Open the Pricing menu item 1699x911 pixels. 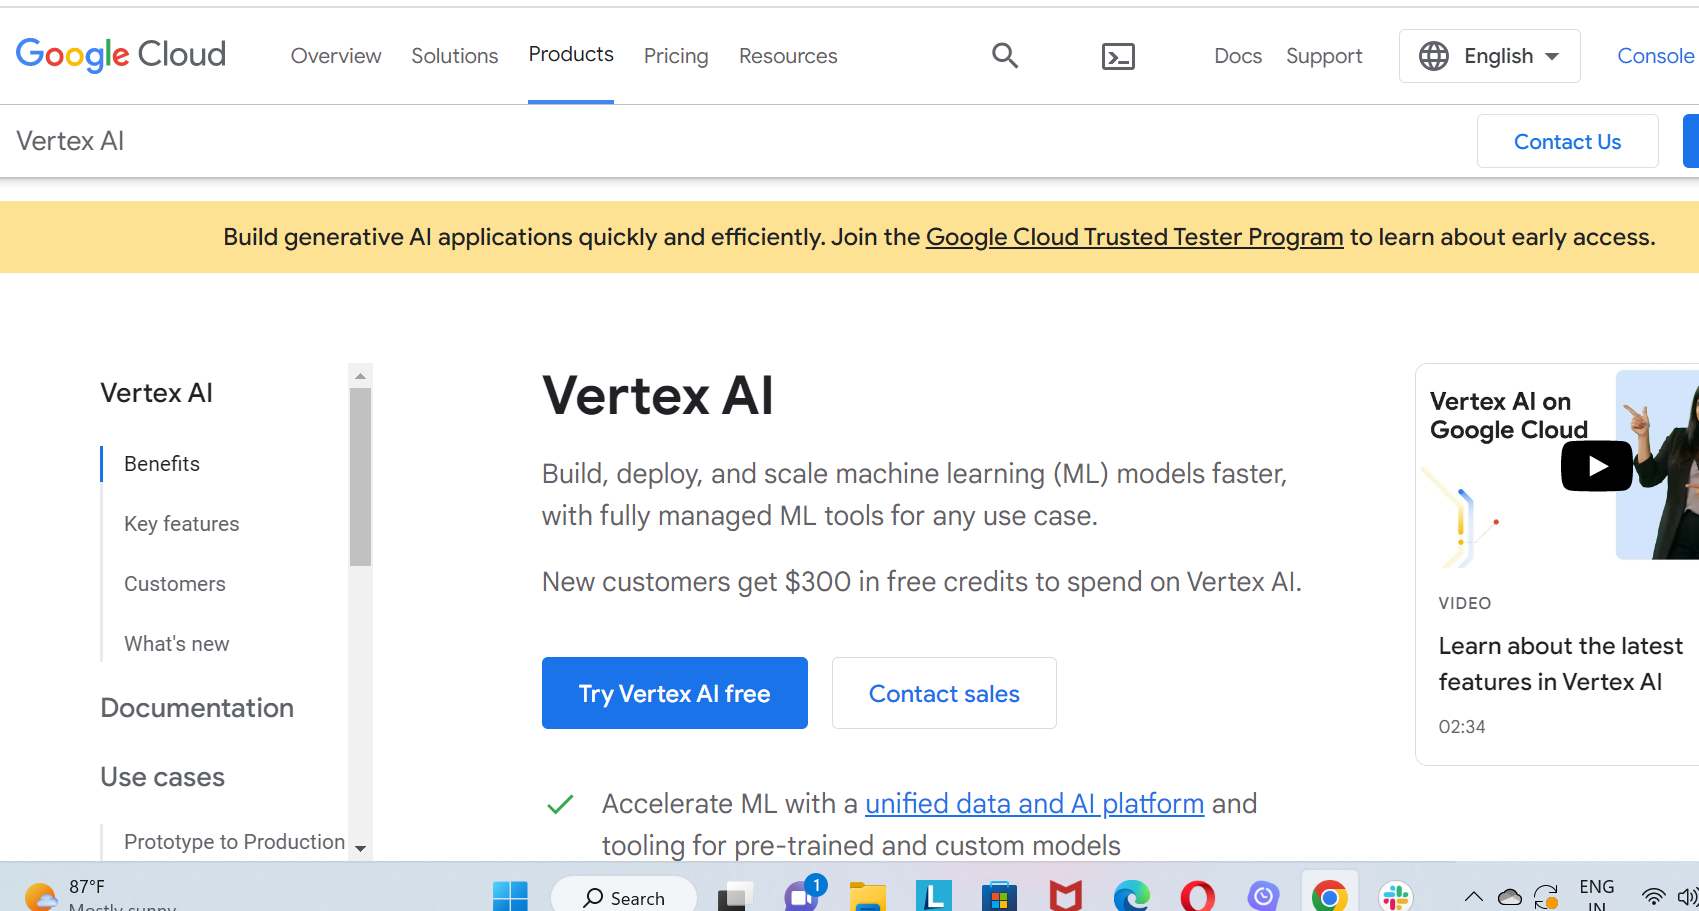click(x=676, y=56)
